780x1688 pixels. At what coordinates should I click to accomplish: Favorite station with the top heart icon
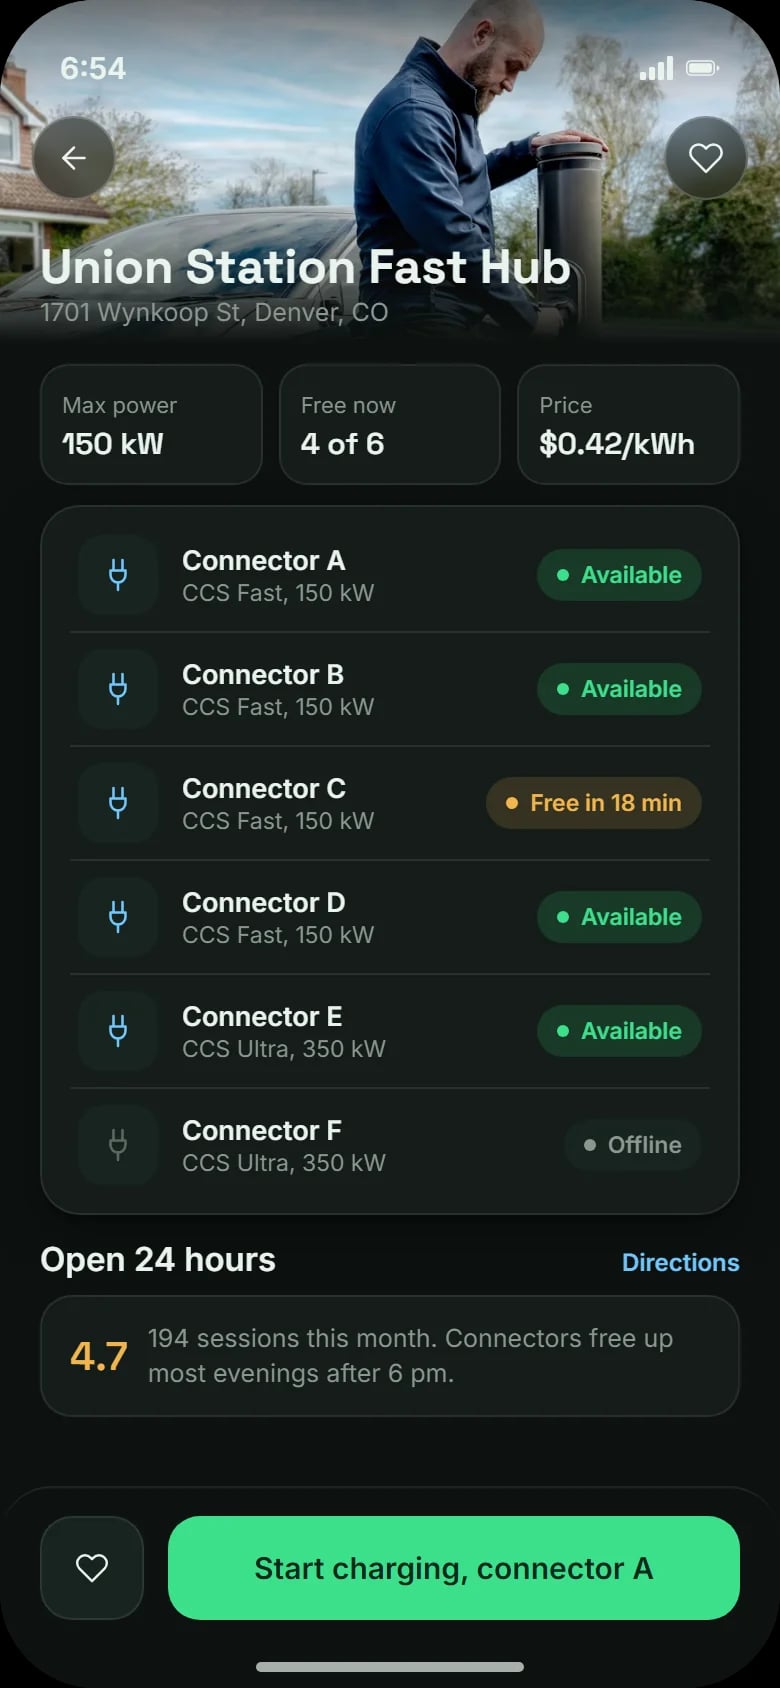pos(706,158)
